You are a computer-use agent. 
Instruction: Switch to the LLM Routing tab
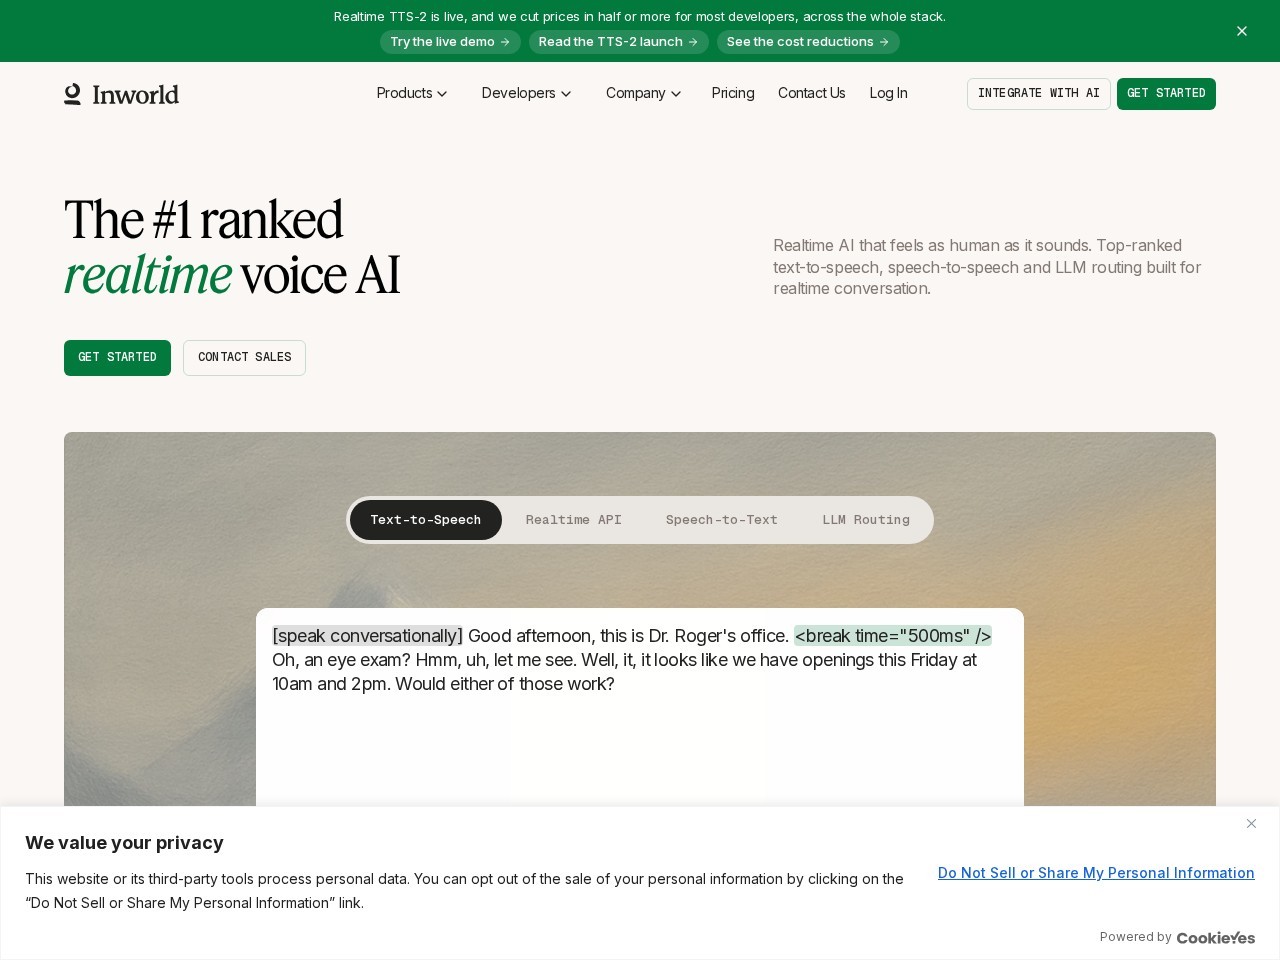coord(866,520)
